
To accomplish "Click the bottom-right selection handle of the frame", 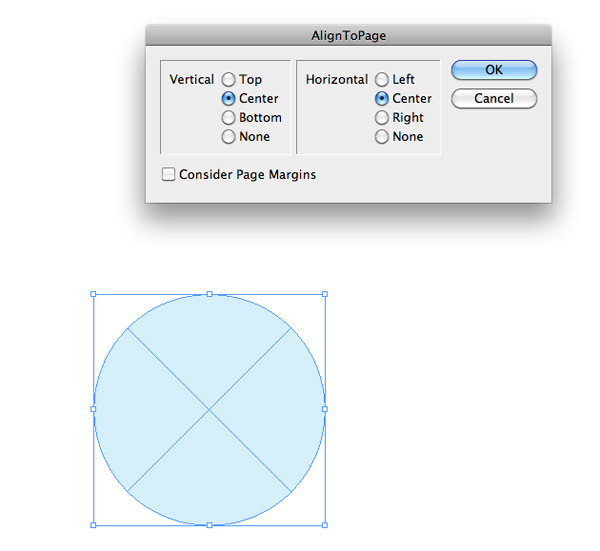I will click(325, 525).
